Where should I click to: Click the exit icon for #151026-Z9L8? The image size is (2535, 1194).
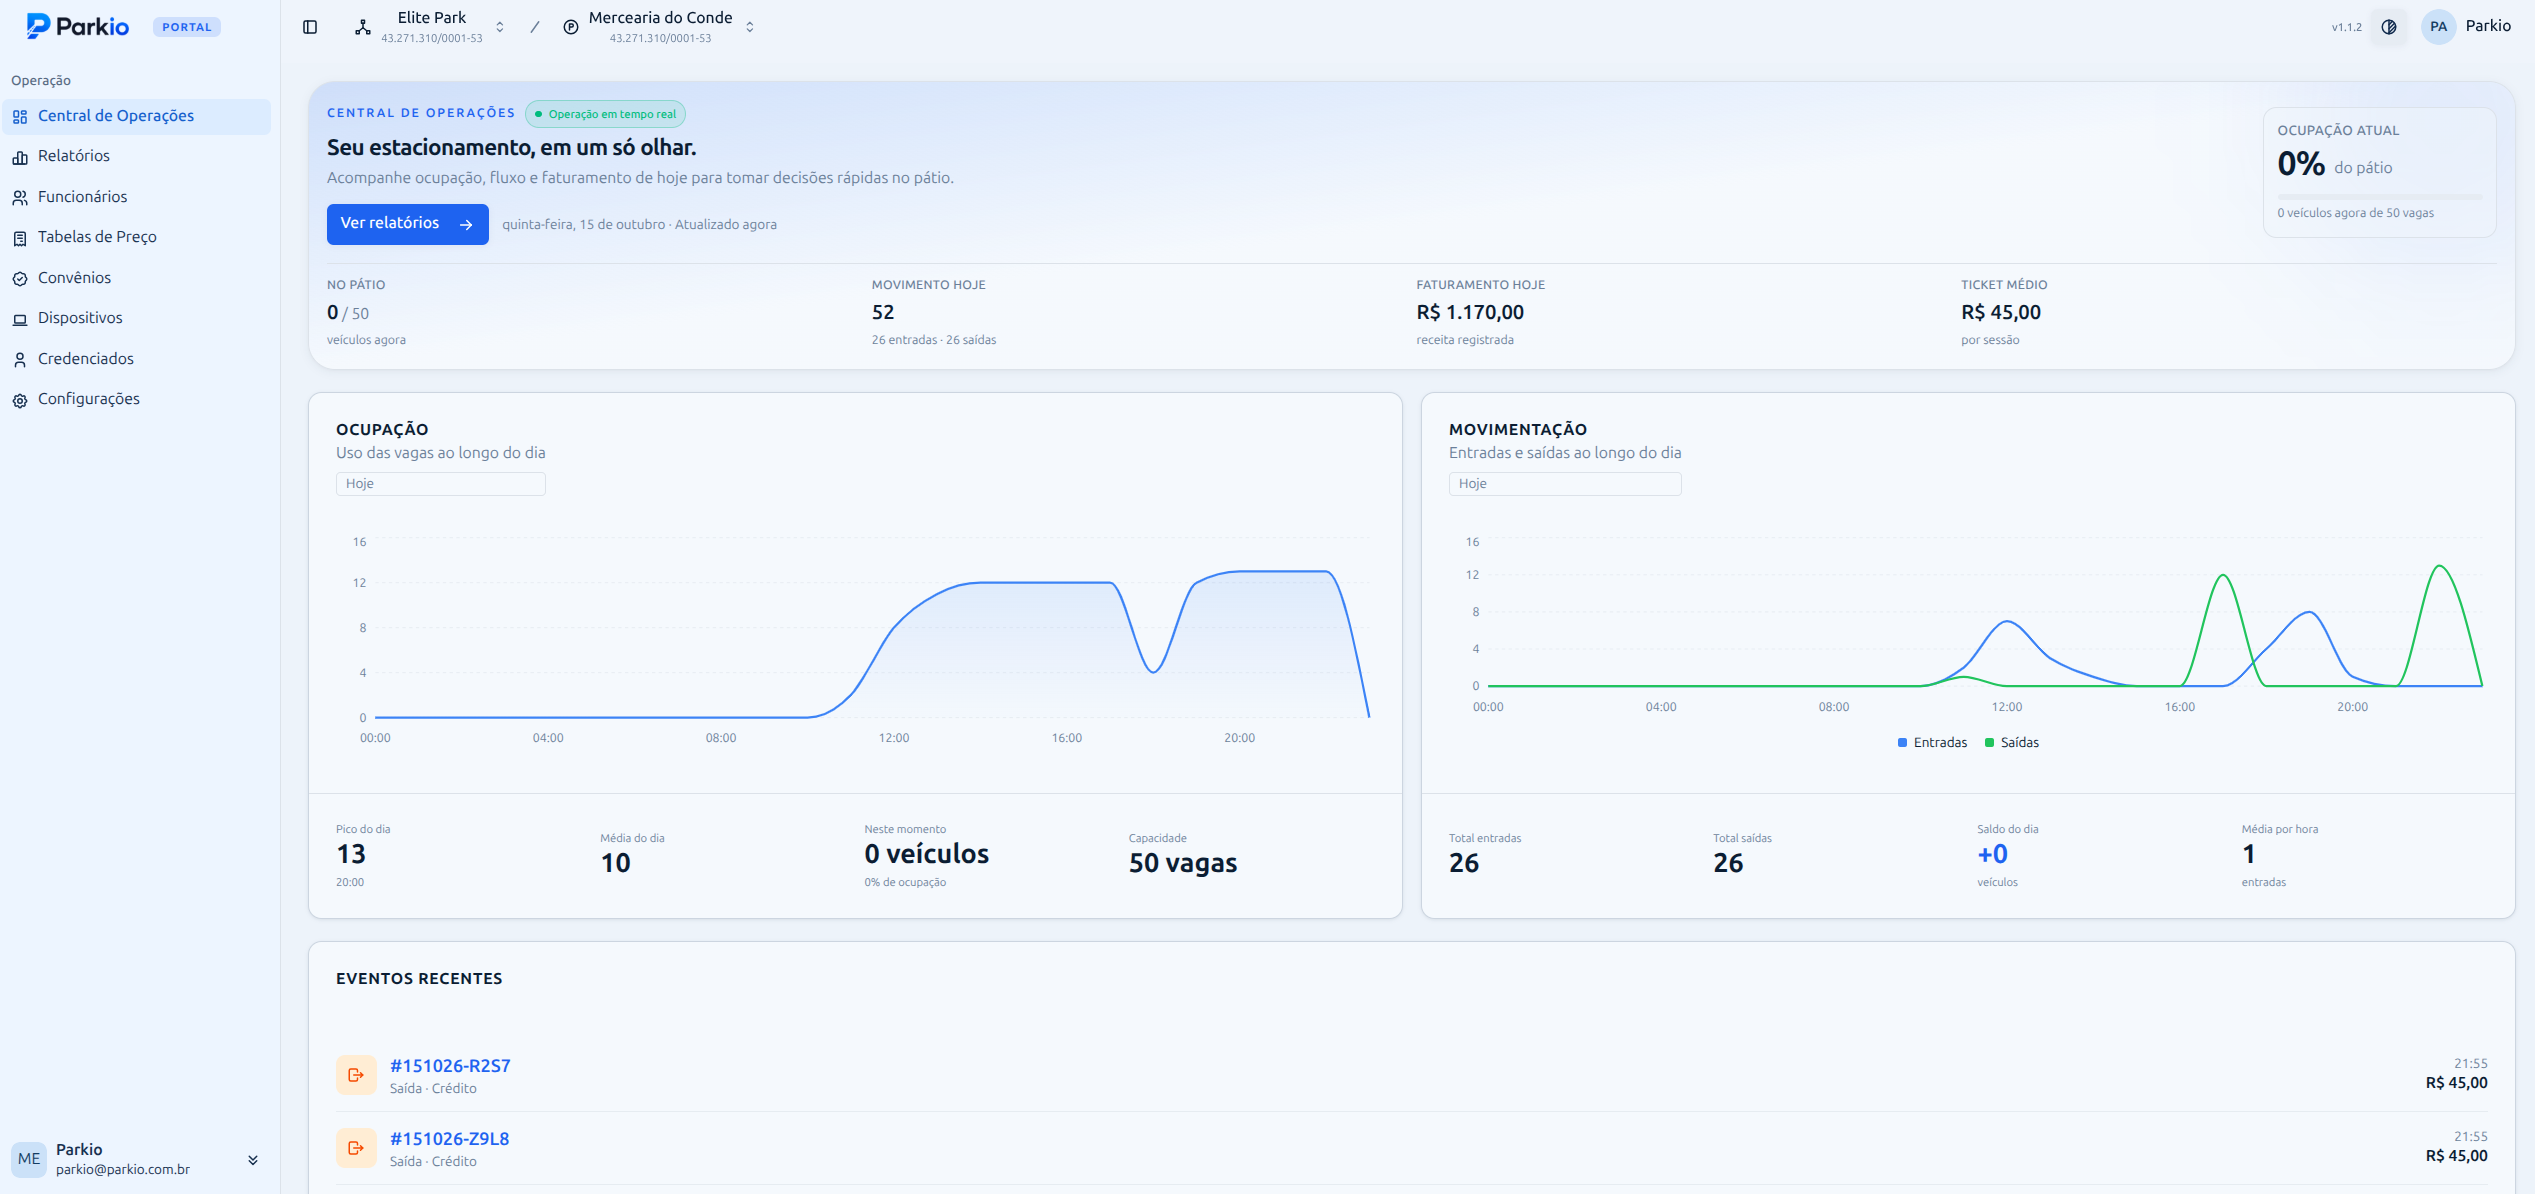356,1148
